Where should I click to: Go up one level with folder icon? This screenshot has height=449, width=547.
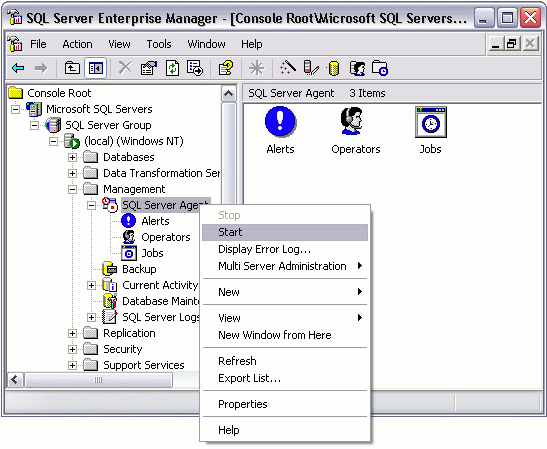click(x=72, y=68)
